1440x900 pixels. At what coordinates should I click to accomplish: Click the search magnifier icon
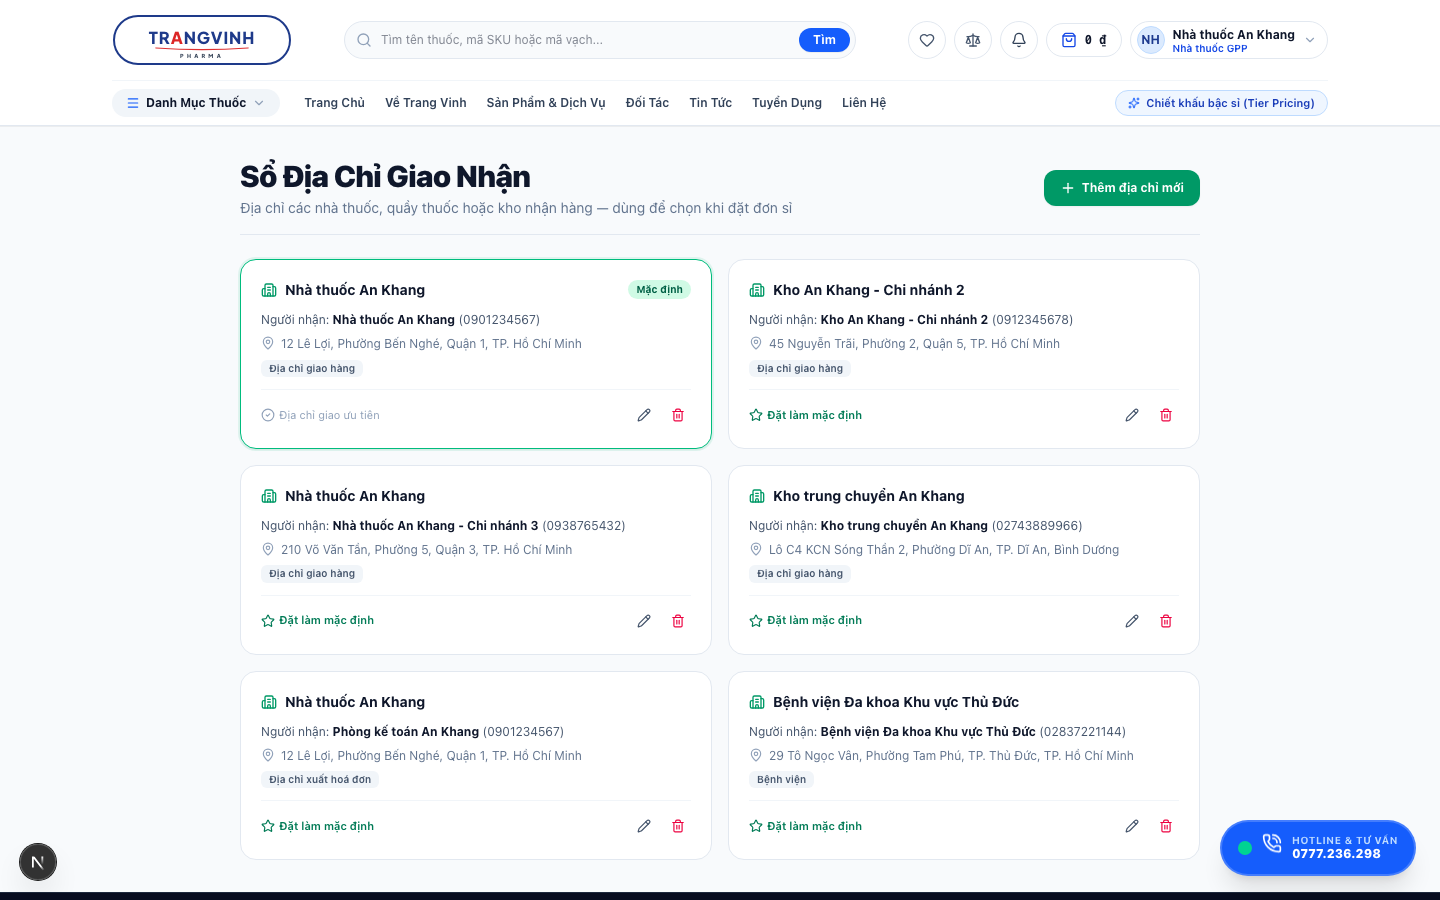pyautogui.click(x=364, y=40)
